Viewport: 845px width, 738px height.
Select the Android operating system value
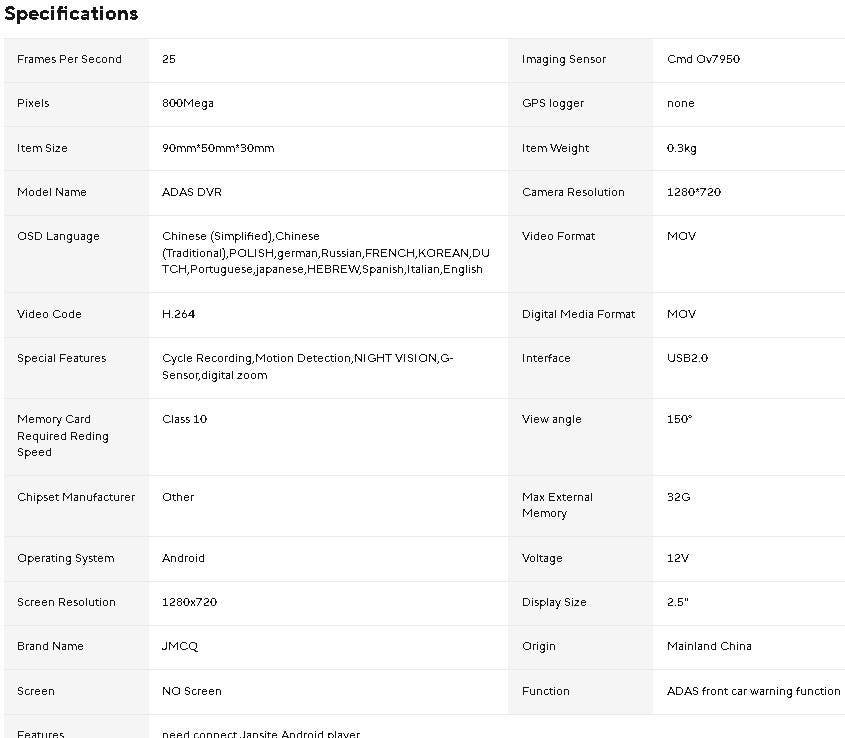[183, 558]
